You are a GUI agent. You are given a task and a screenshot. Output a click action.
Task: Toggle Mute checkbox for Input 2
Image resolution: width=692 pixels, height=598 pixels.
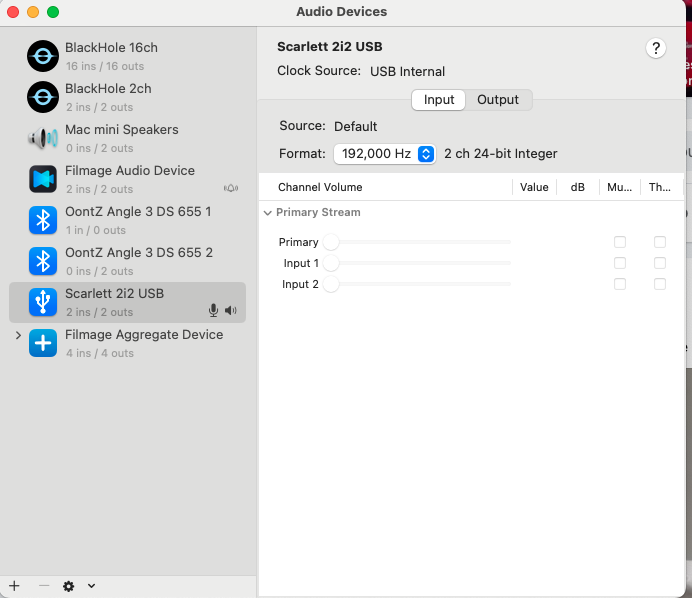coord(620,284)
